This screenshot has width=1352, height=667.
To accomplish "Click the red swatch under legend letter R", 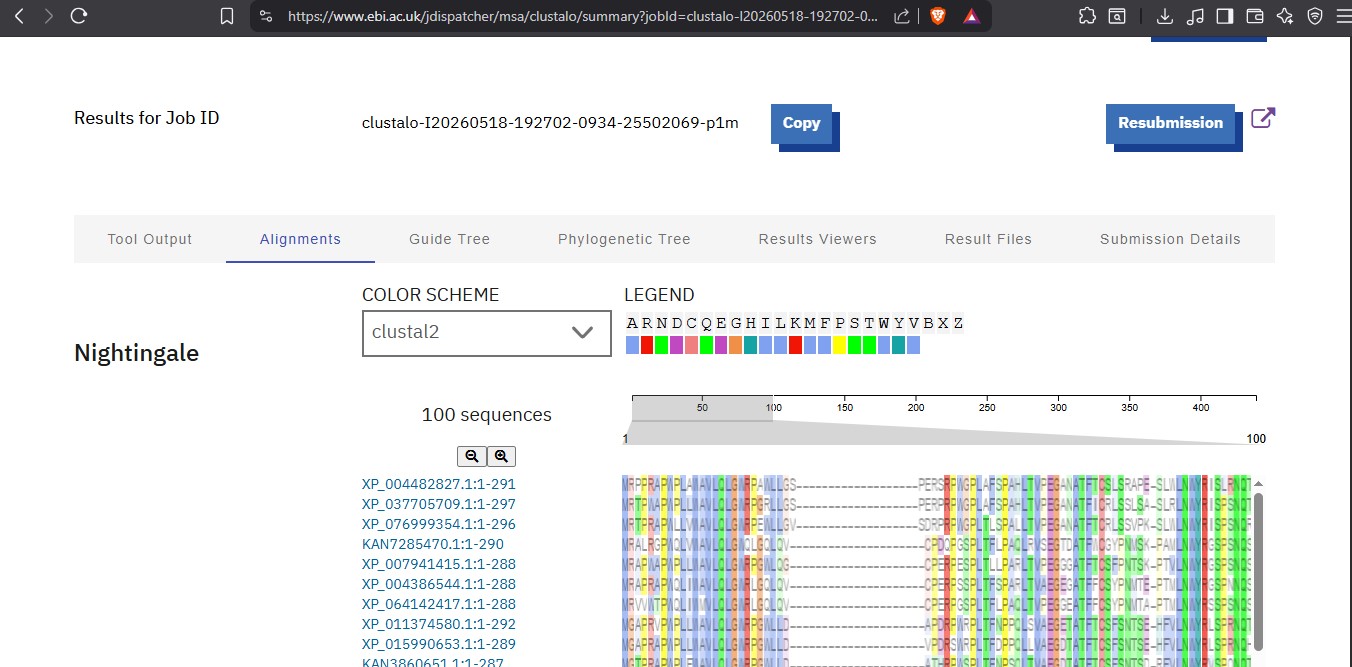I will tap(647, 345).
